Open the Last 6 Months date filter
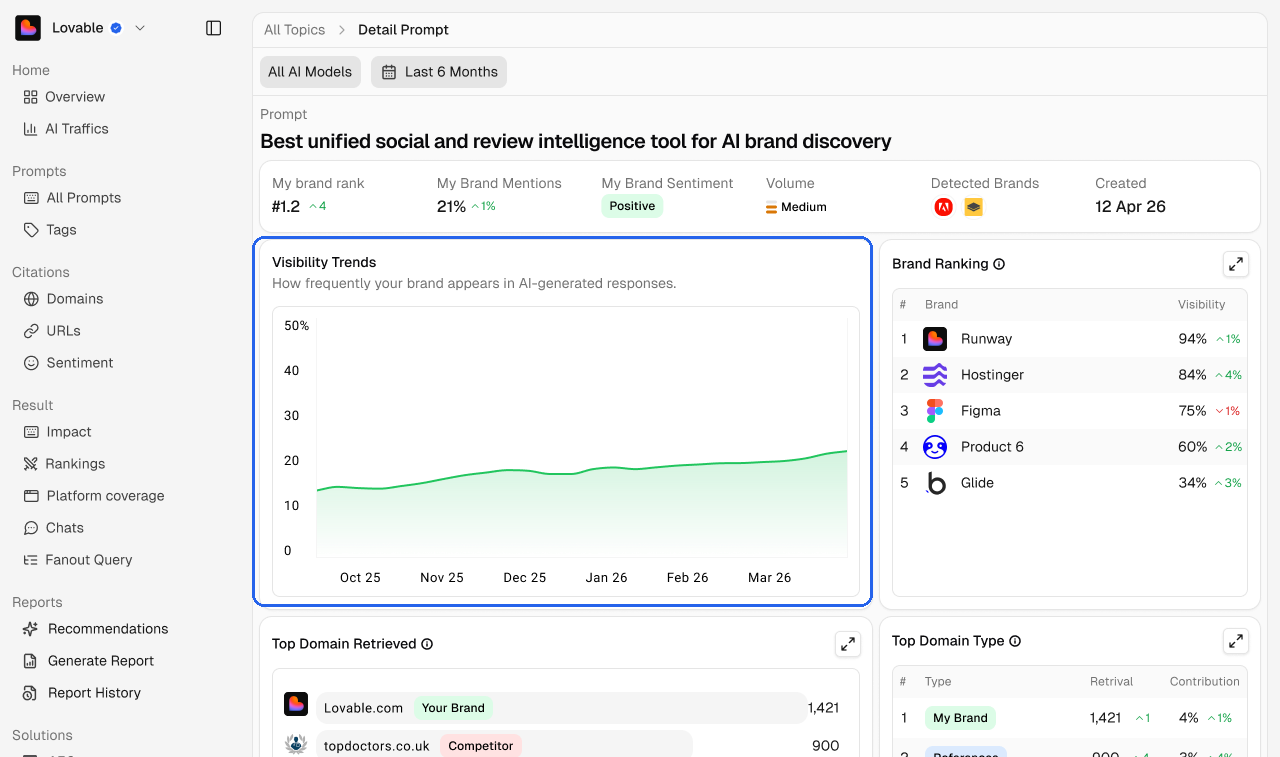The image size is (1280, 757). point(439,72)
